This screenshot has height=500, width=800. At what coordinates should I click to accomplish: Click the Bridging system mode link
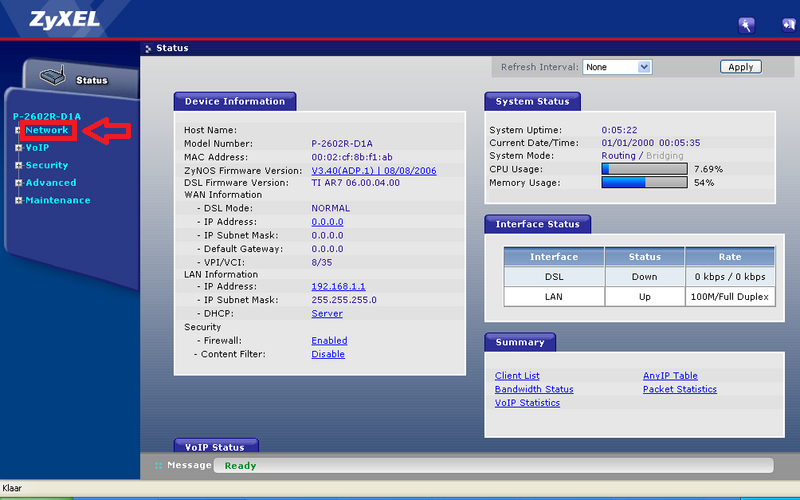click(x=664, y=156)
